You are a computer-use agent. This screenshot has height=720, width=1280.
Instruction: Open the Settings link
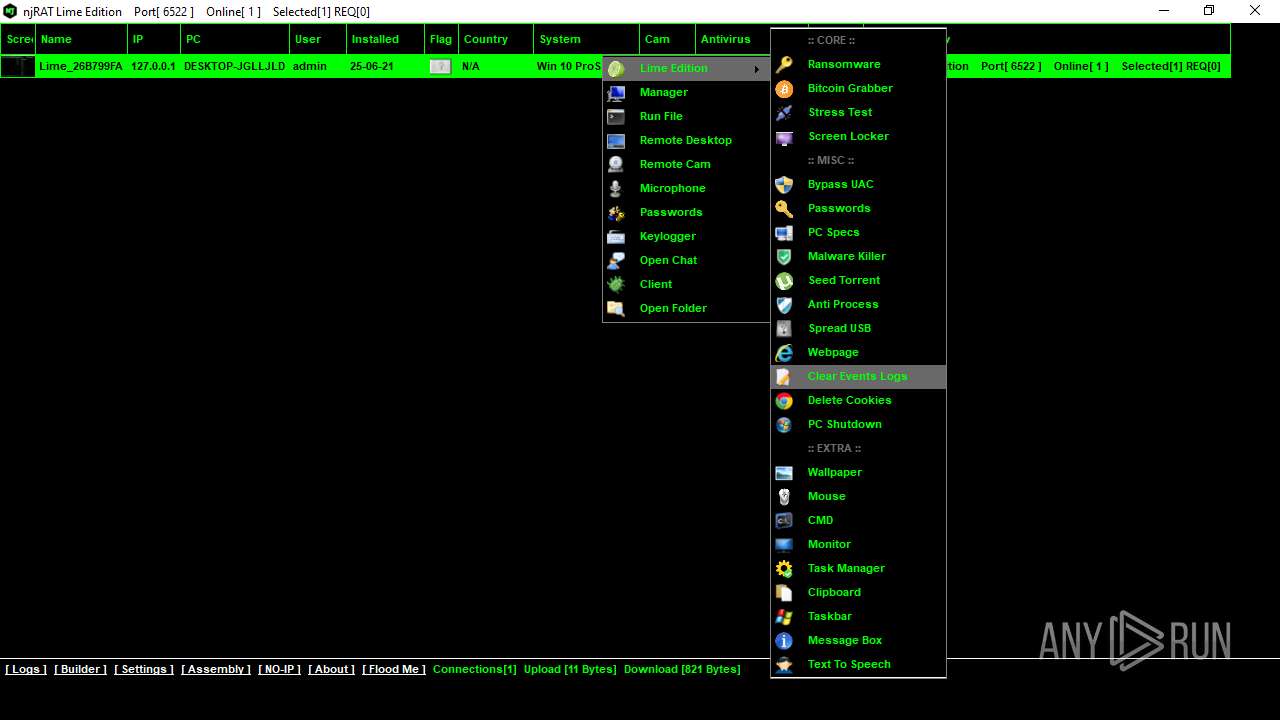(144, 669)
